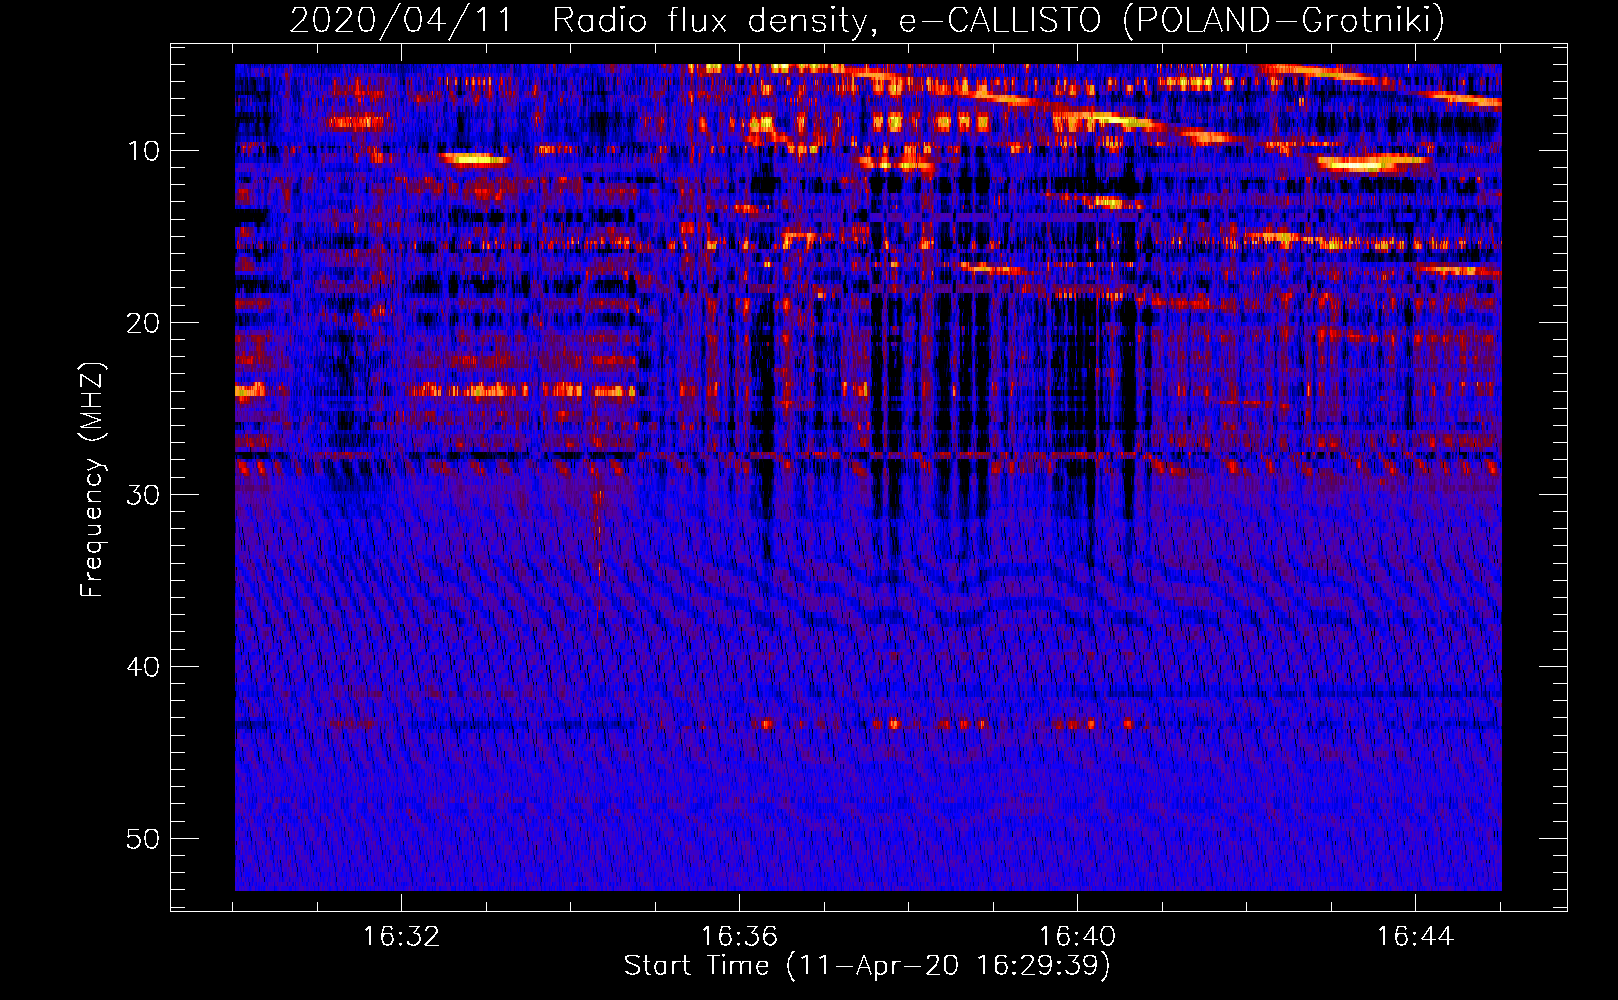Screen dimensions: 1618x1000
Task: Click the '30' frequency tick label
Action: (143, 495)
